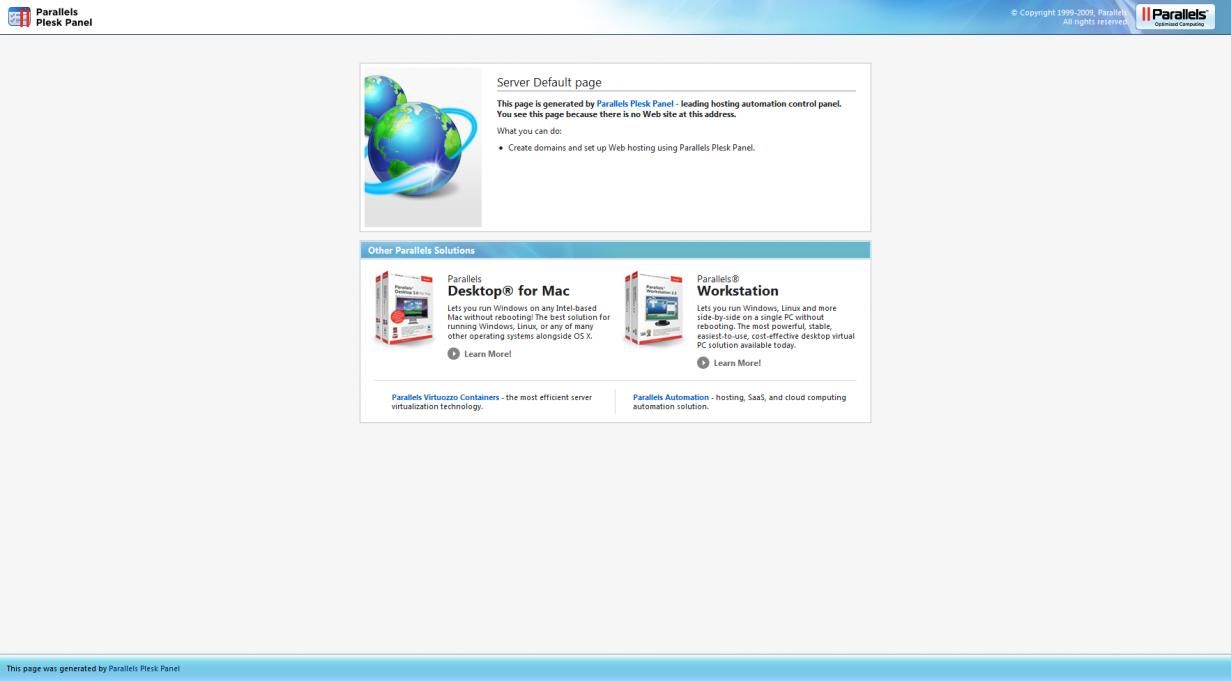The width and height of the screenshot is (1231, 681).
Task: Open the Learn More! link under Workstation
Action: point(737,363)
